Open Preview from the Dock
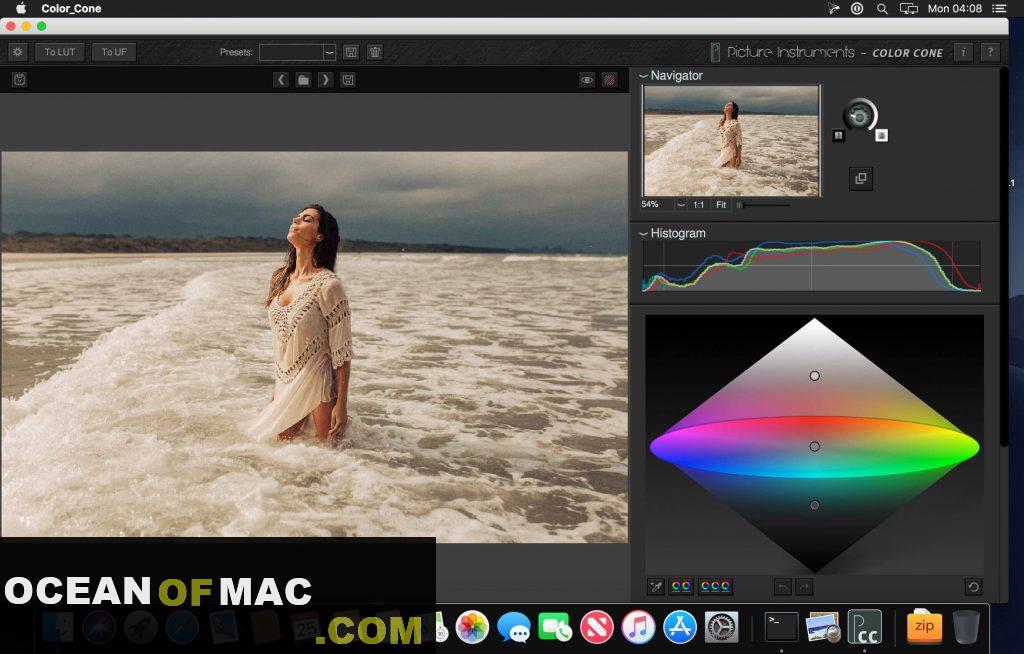The width and height of the screenshot is (1024, 654). pos(823,627)
